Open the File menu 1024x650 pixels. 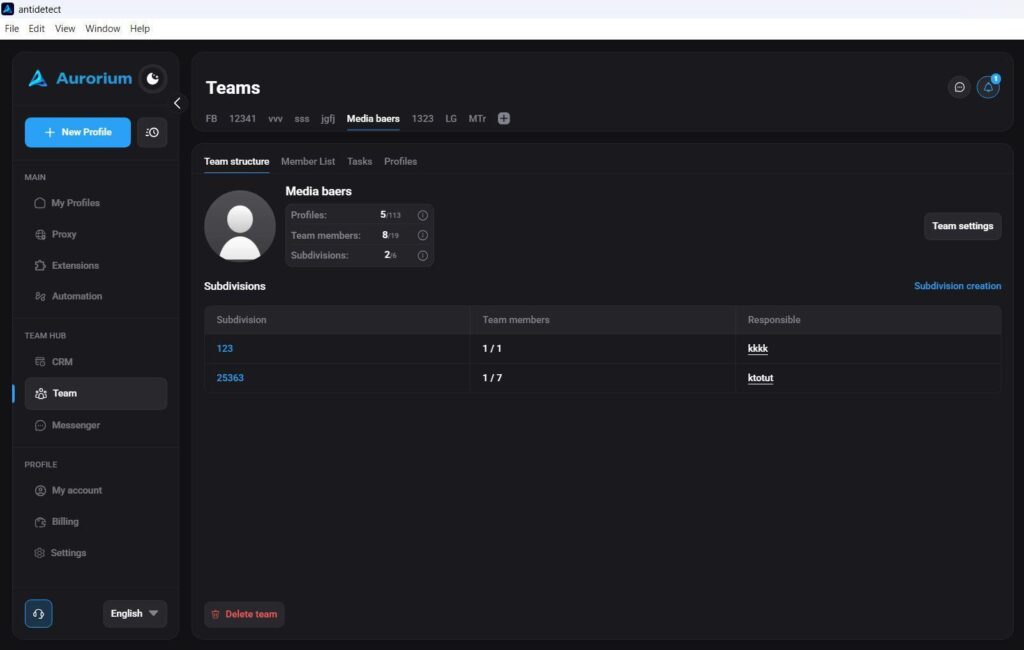tap(12, 29)
